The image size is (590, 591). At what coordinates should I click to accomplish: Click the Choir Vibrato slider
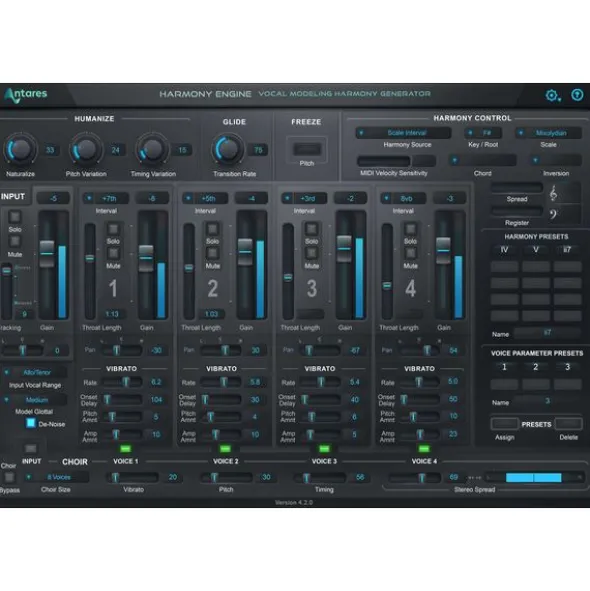coord(132,478)
